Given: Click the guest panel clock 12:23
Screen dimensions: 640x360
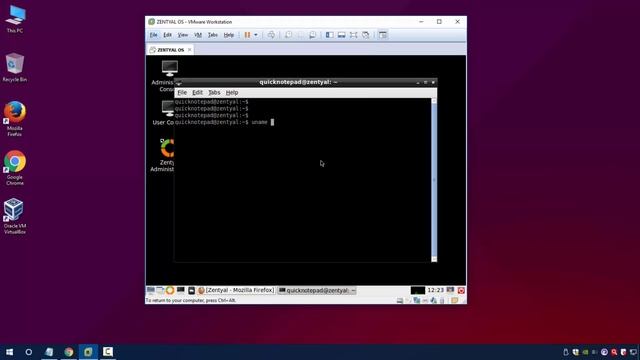Looking at the screenshot, I should (x=435, y=290).
